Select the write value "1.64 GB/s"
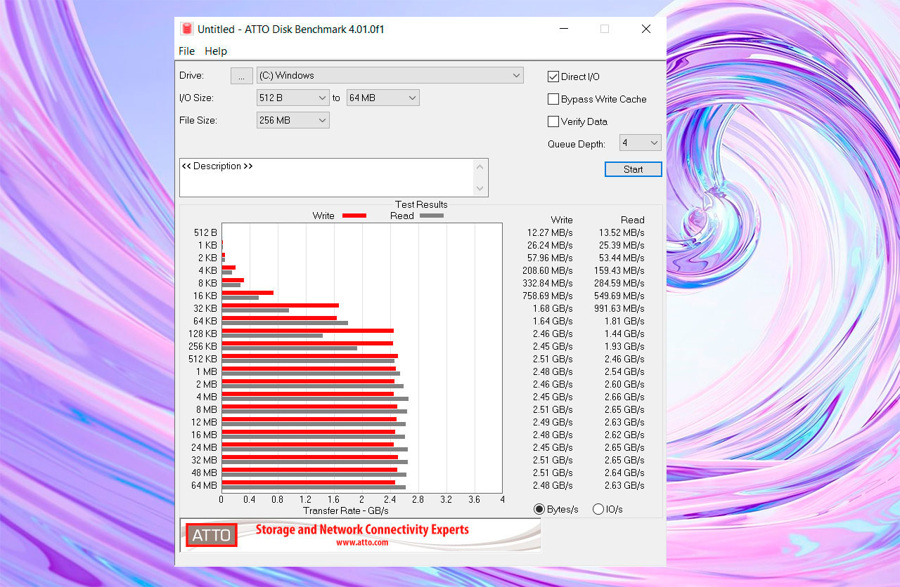 pos(553,321)
